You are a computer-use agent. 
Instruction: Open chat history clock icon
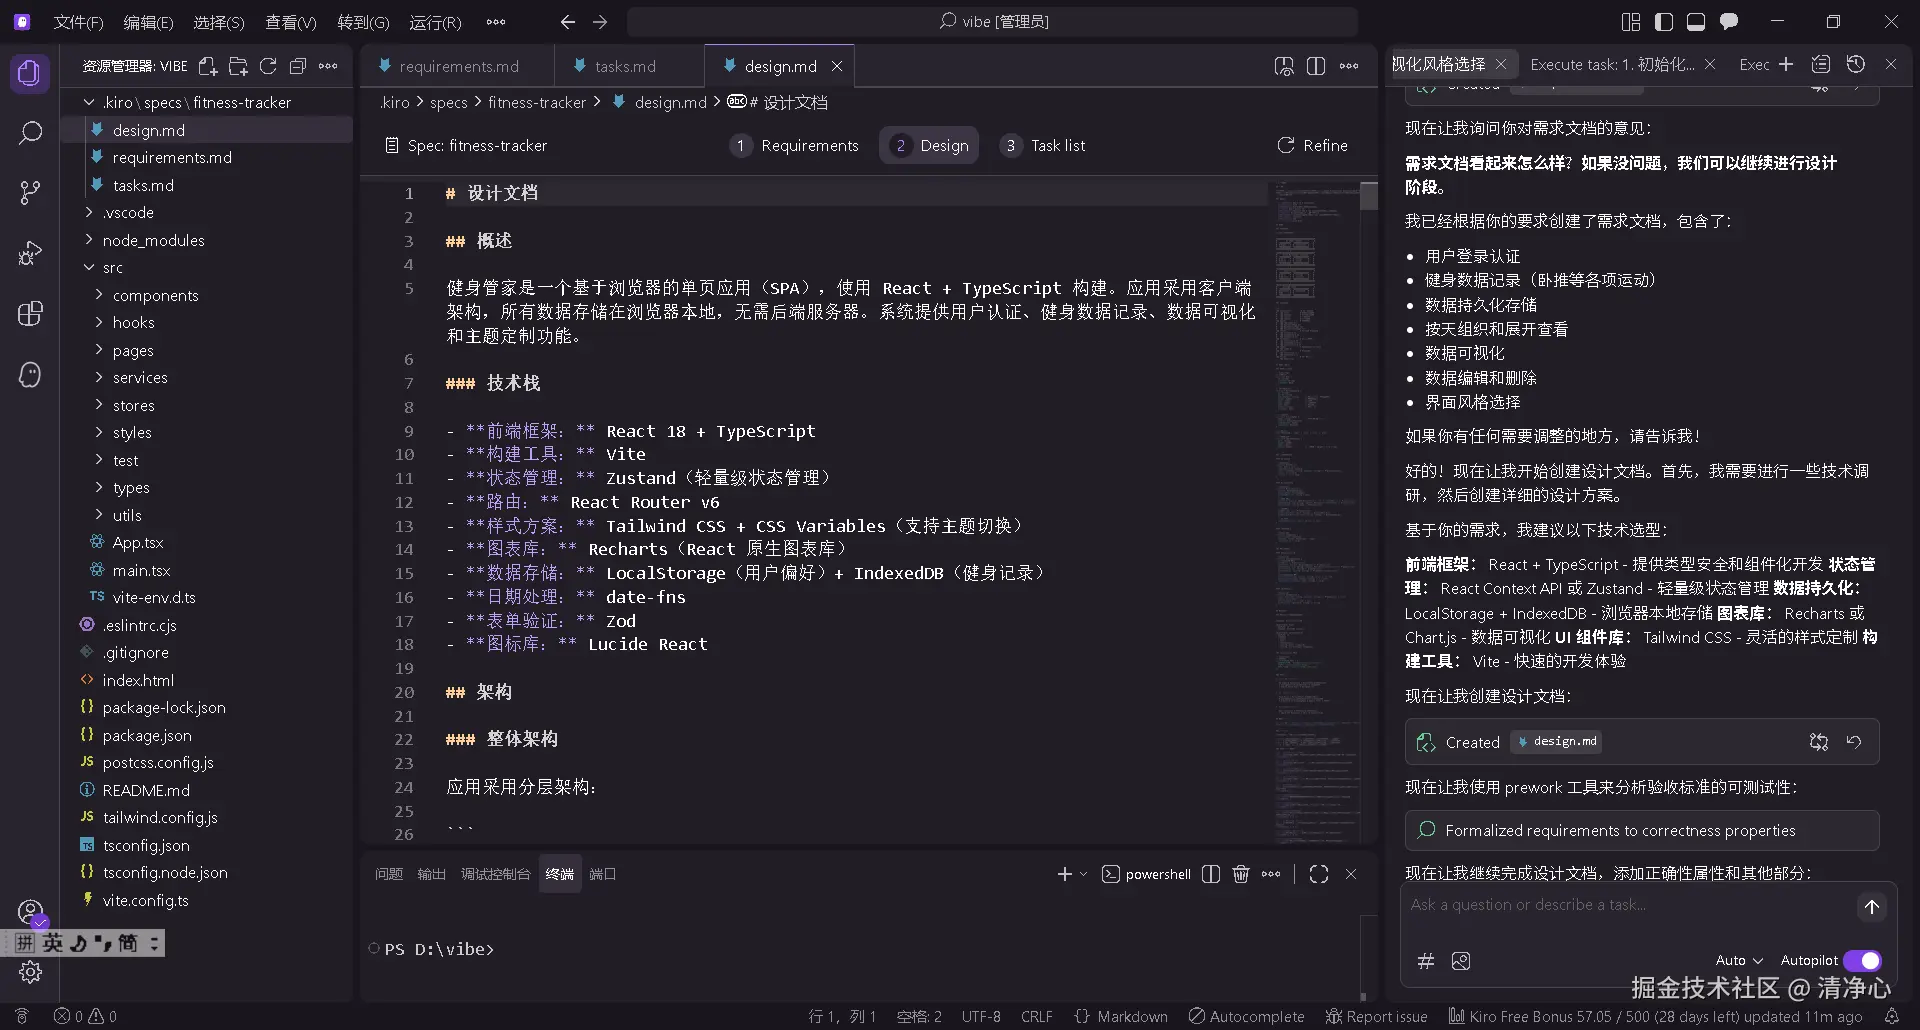1856,64
